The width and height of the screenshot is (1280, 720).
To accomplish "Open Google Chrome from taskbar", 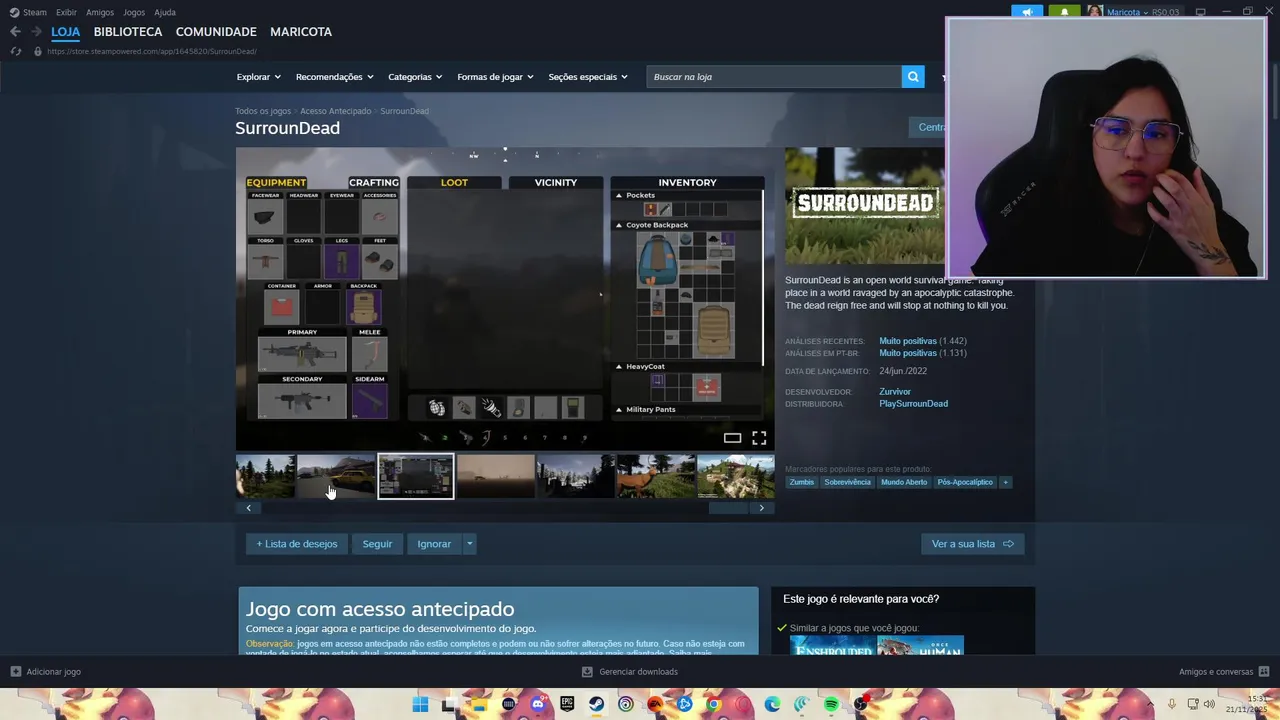I will click(713, 705).
